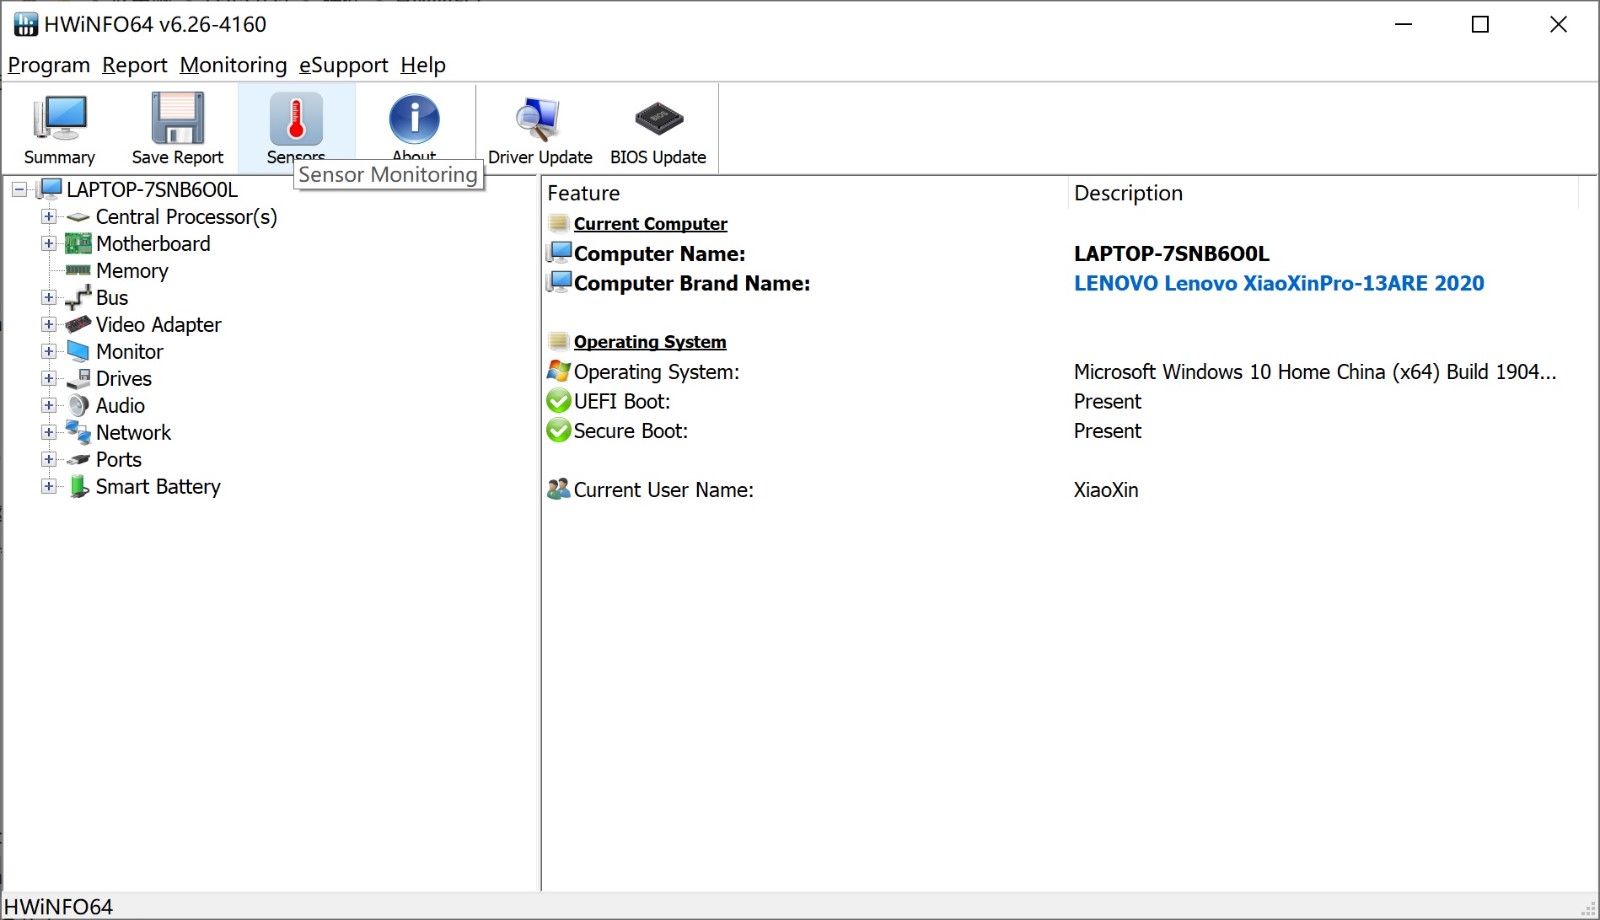
Task: Click the LAPTOP-7SNB6O0L computer name value
Action: point(1172,254)
